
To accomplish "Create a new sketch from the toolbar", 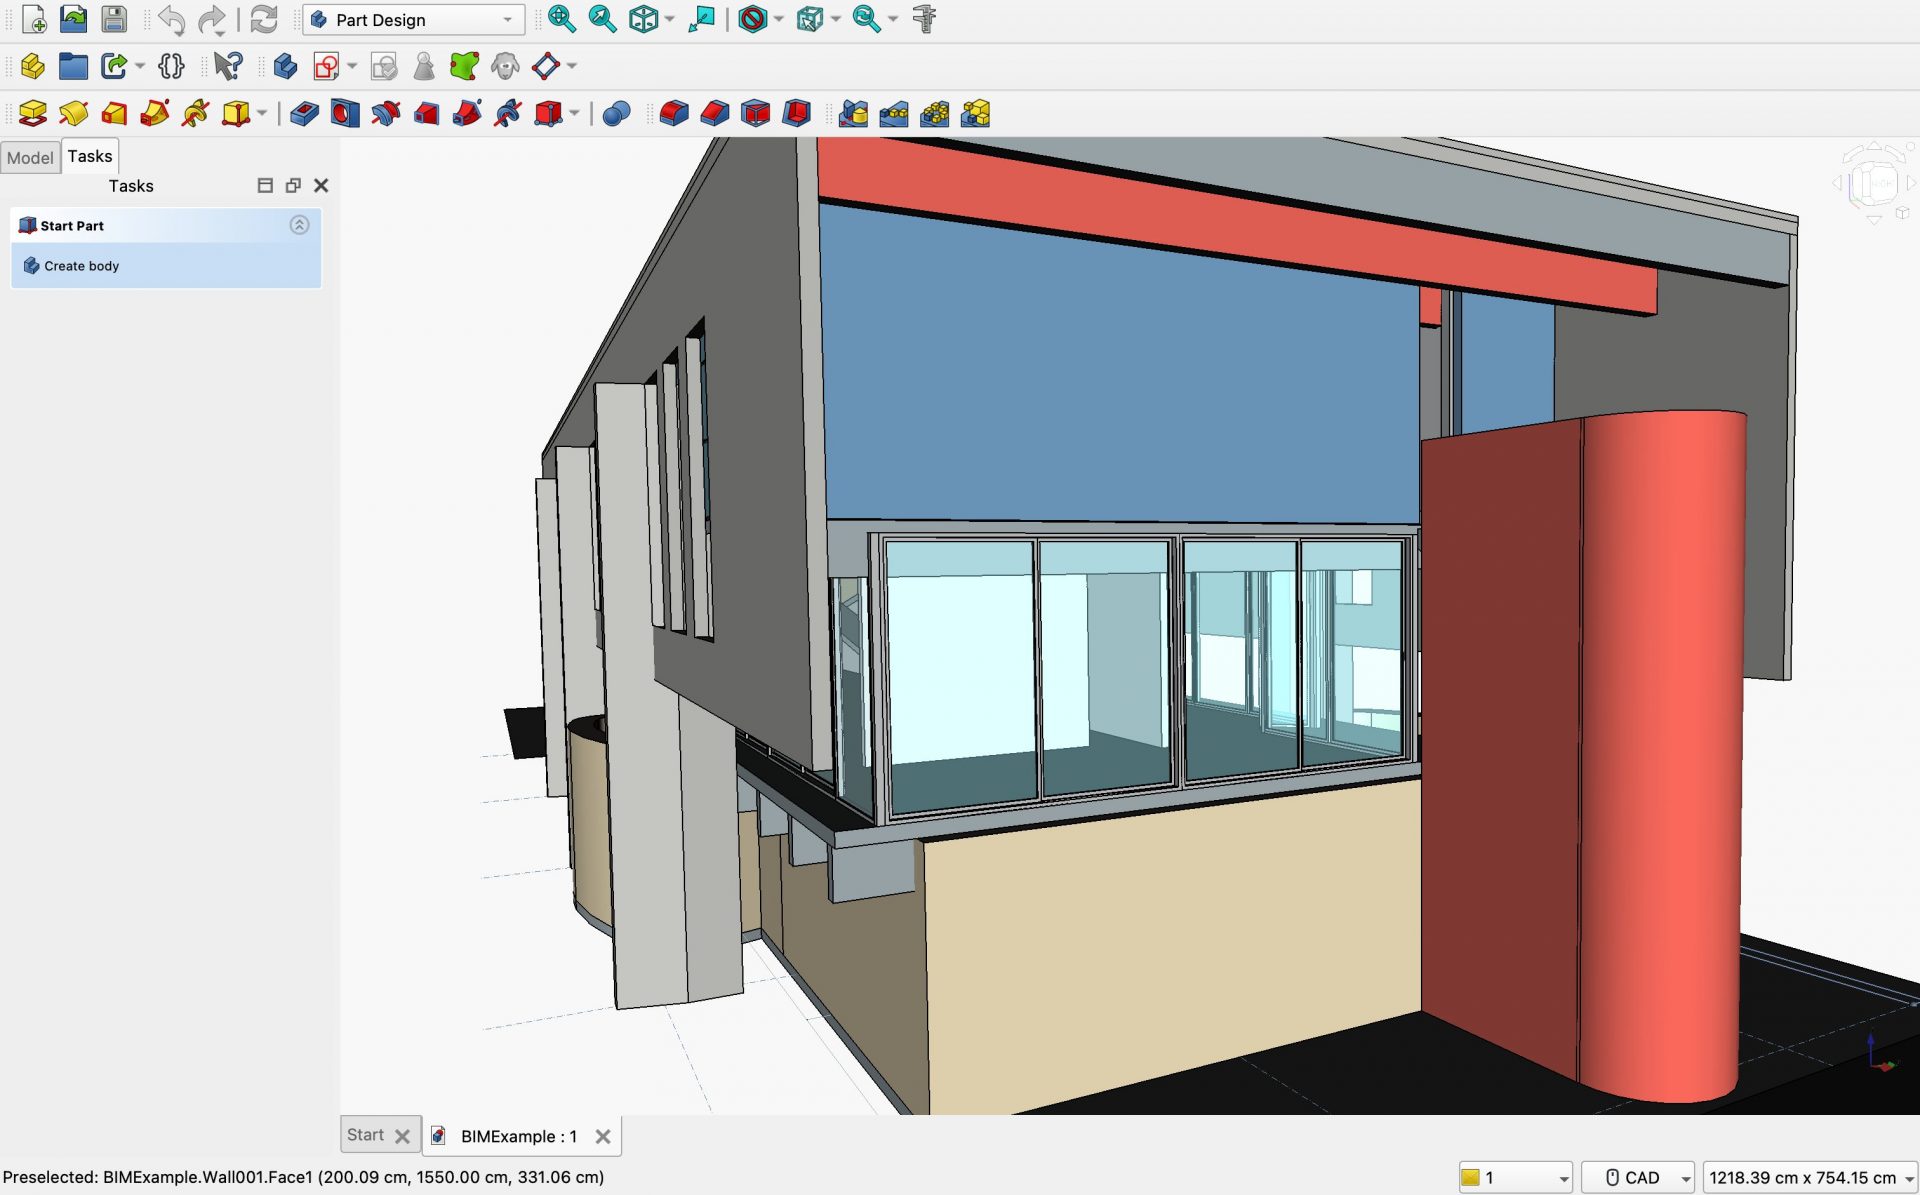I will [328, 66].
